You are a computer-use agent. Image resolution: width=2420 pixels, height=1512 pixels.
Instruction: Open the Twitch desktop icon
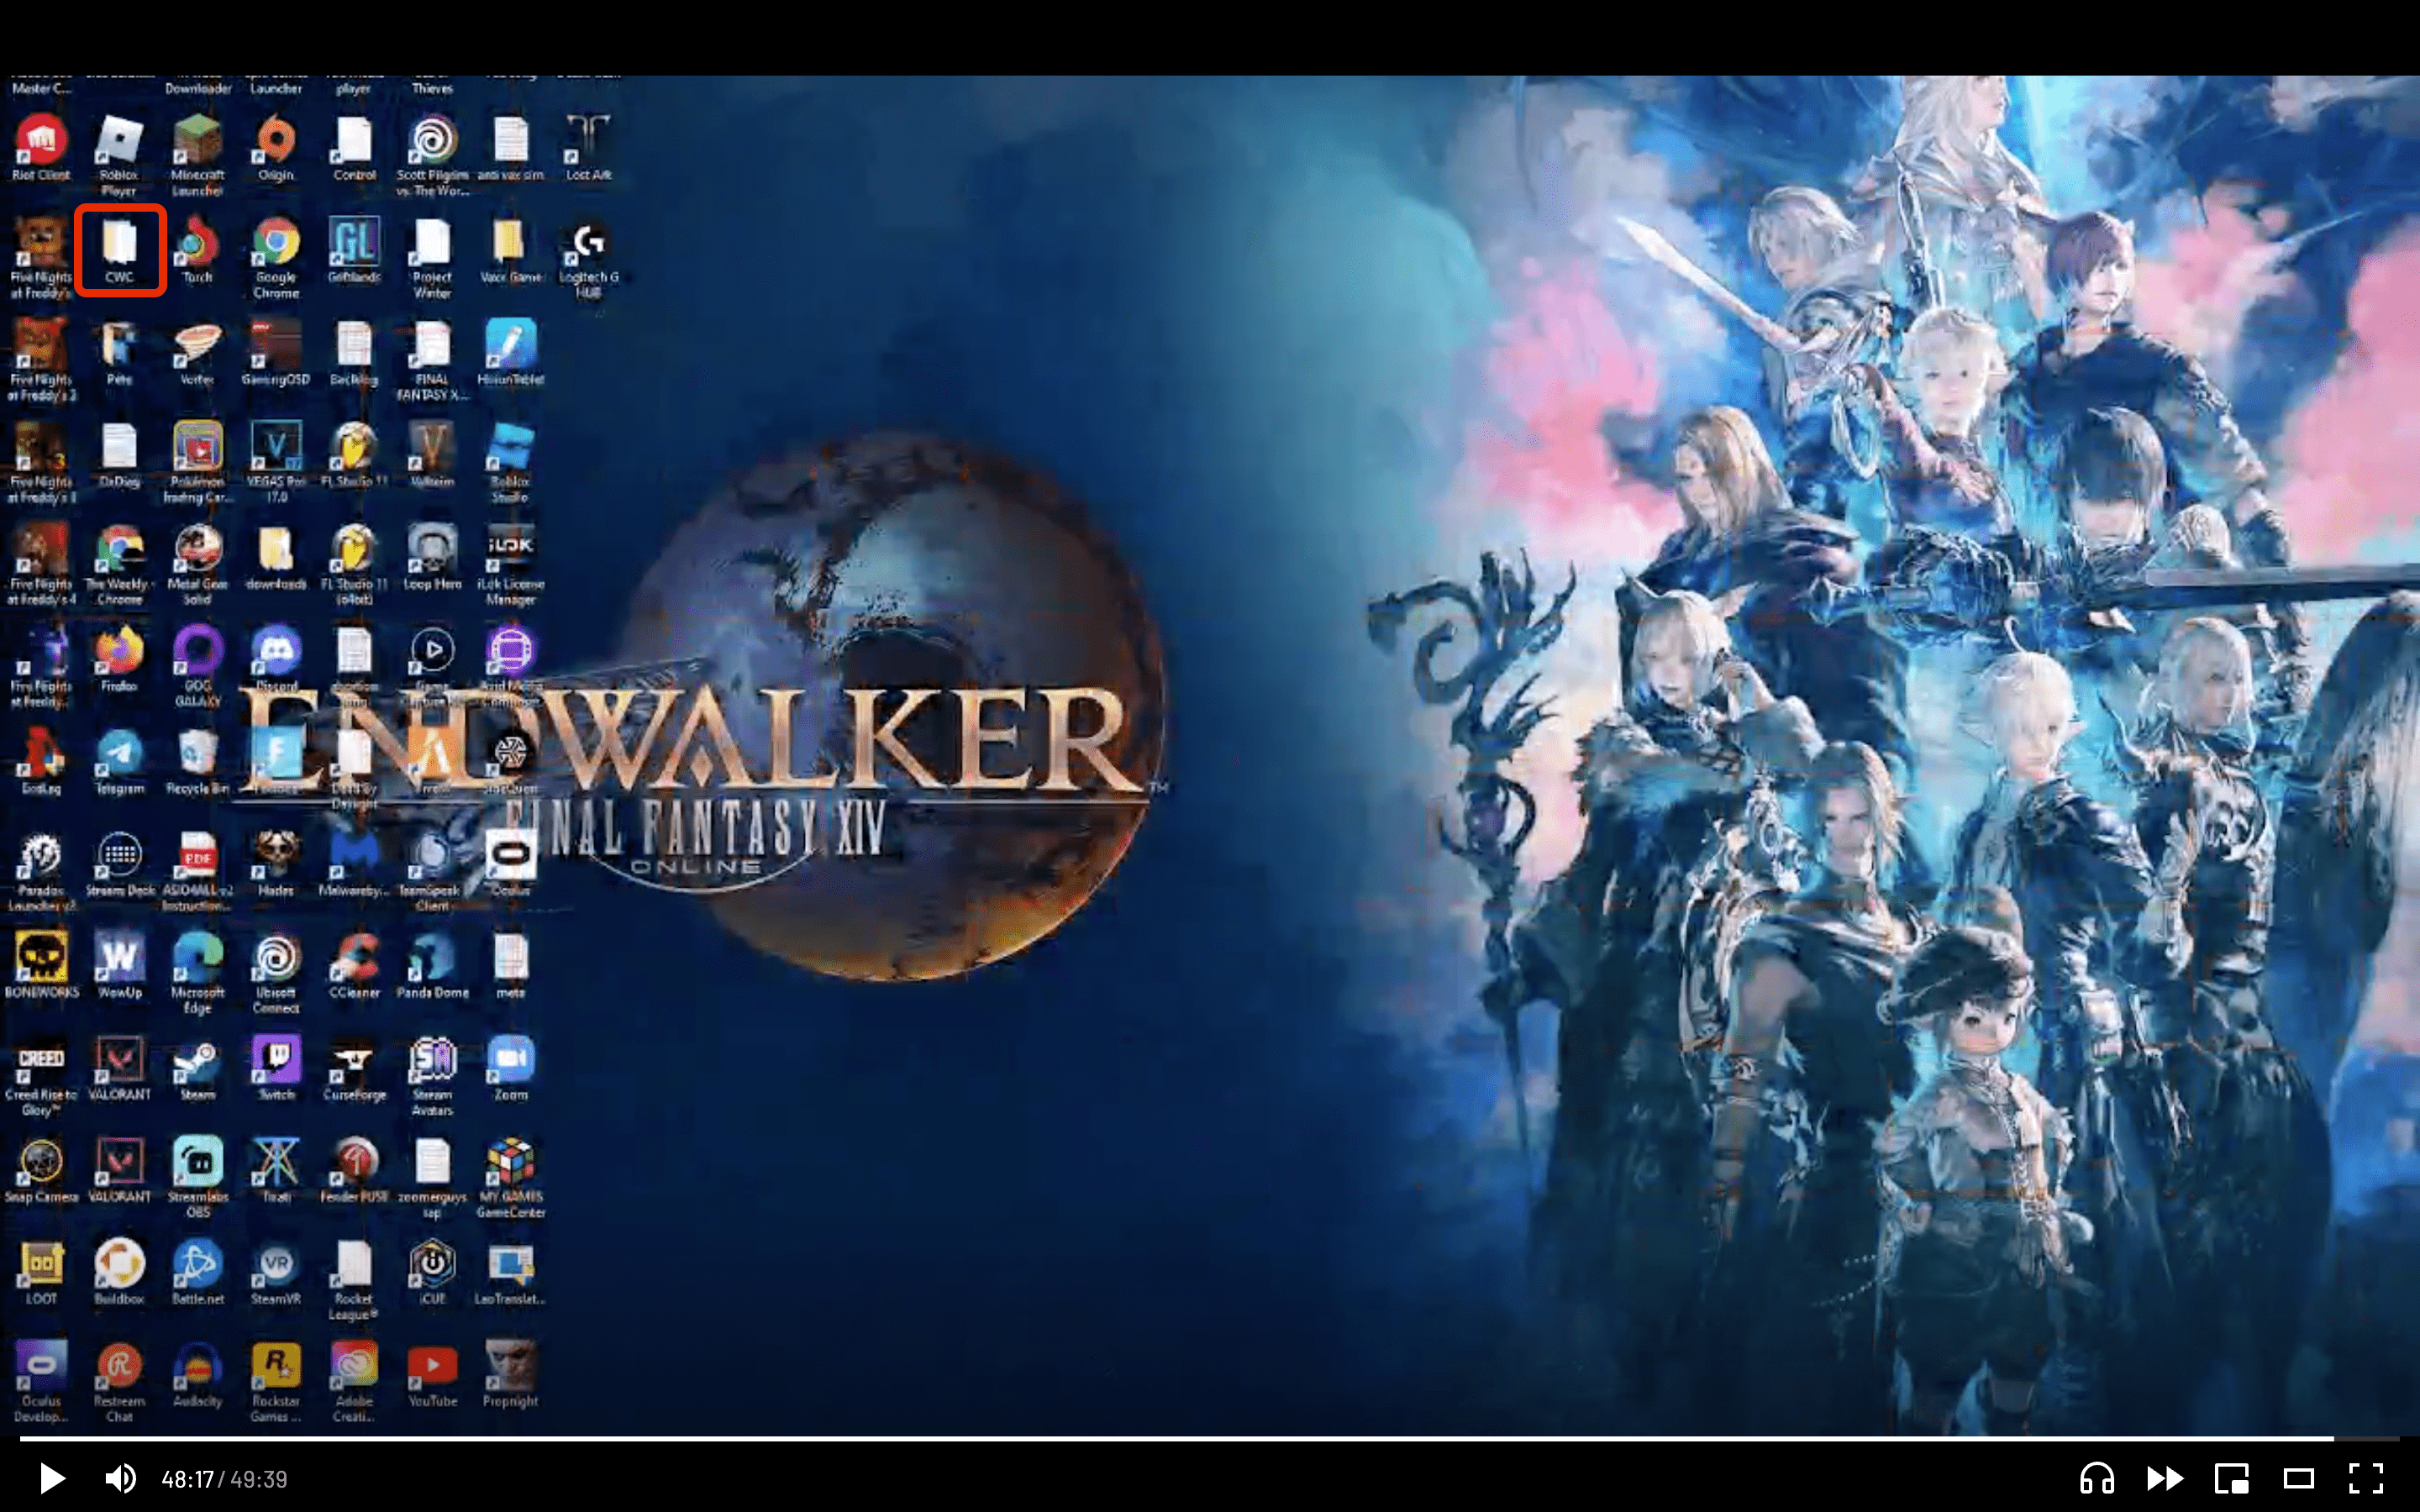(276, 1068)
